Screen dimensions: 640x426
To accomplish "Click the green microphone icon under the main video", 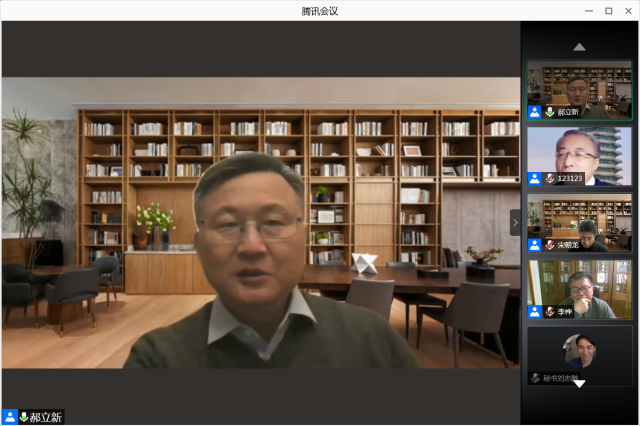I will [x=23, y=416].
